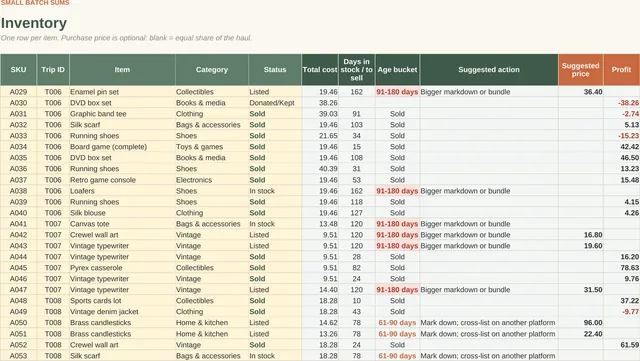This screenshot has height=361, width=640.
Task: Click the Age bucket column header
Action: 397,69
